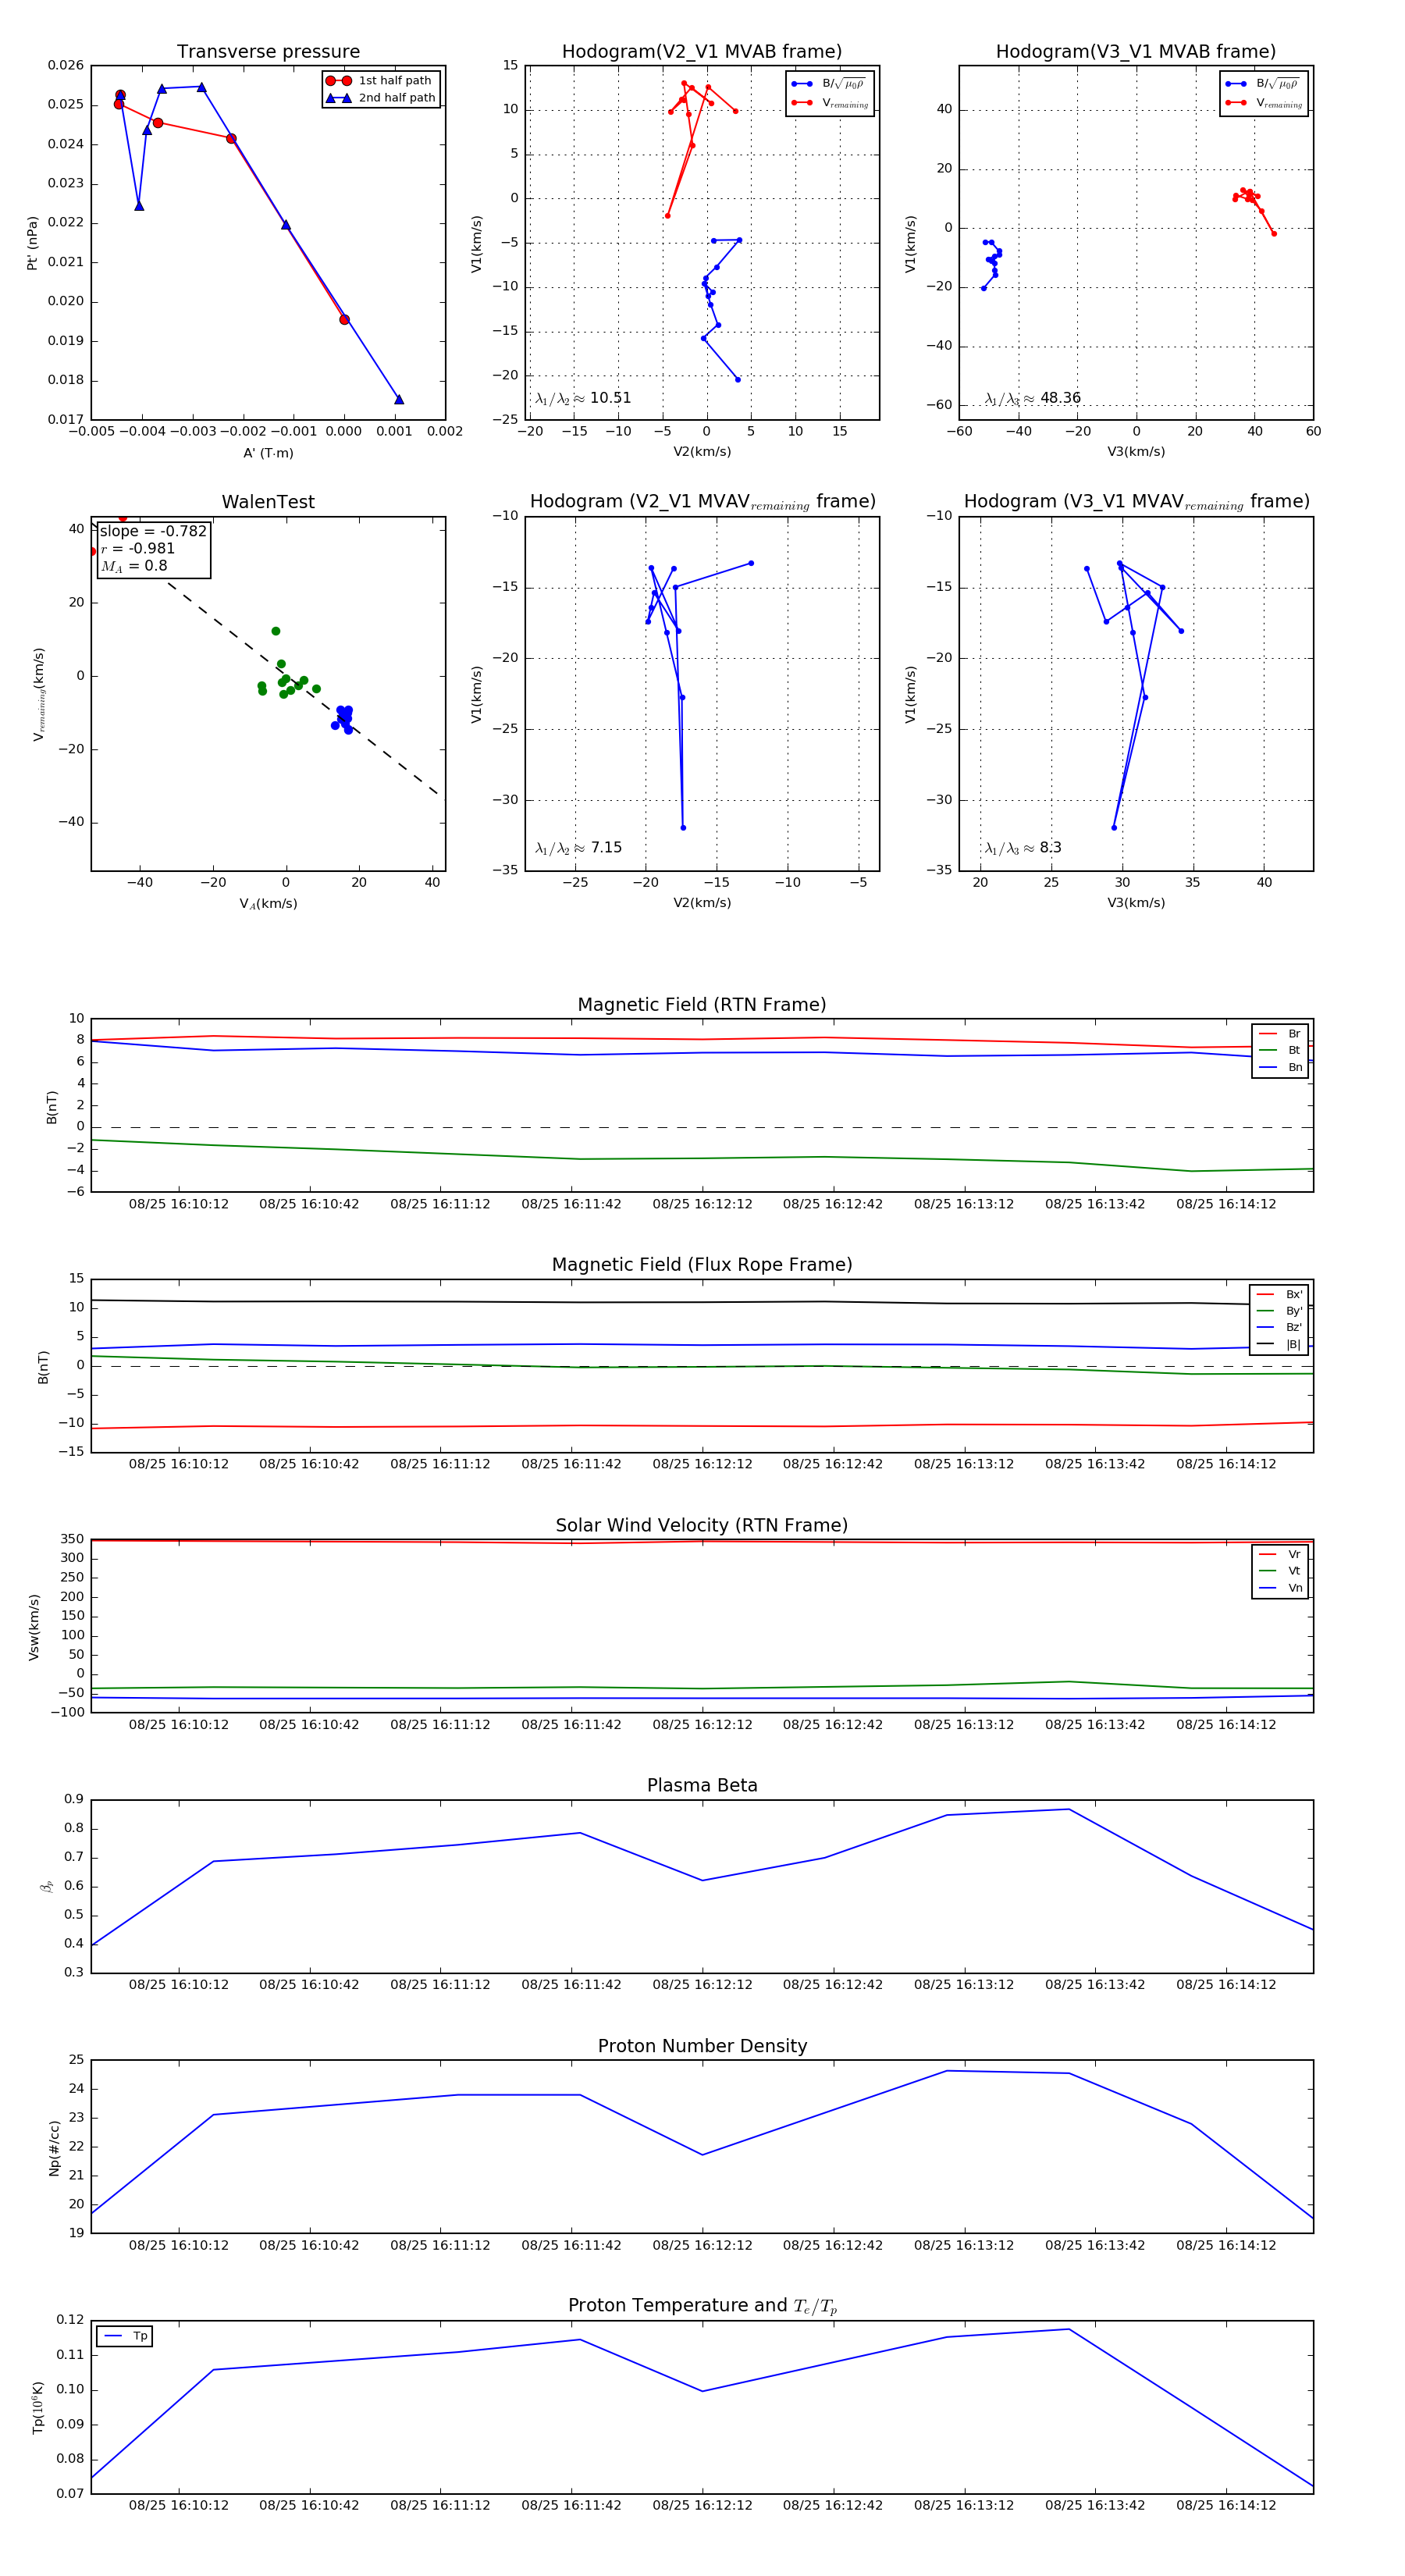Click '08/25 16:10:12' tick under RTN magnetic field

point(179,1204)
